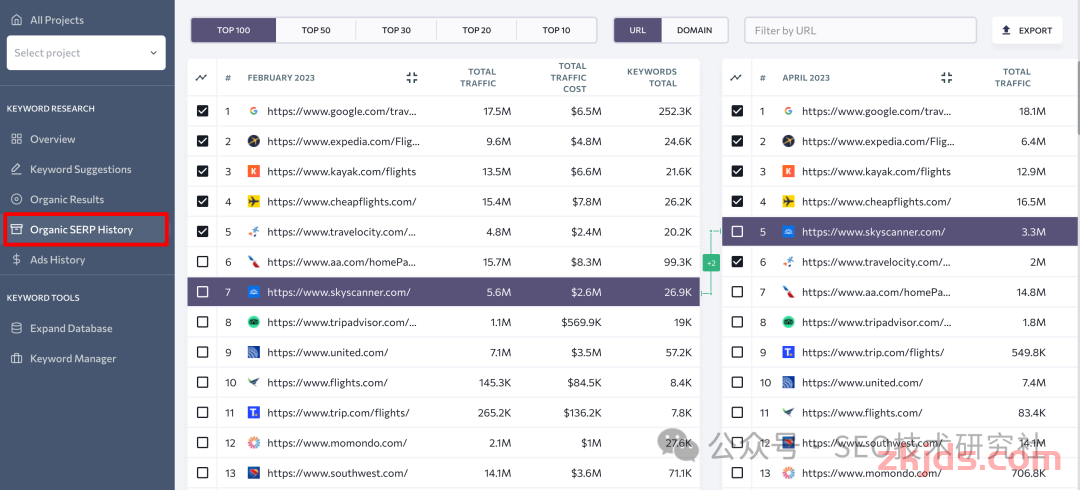Click Cheapflights favicon in February table
Viewport: 1080px width, 490px height.
point(253,202)
